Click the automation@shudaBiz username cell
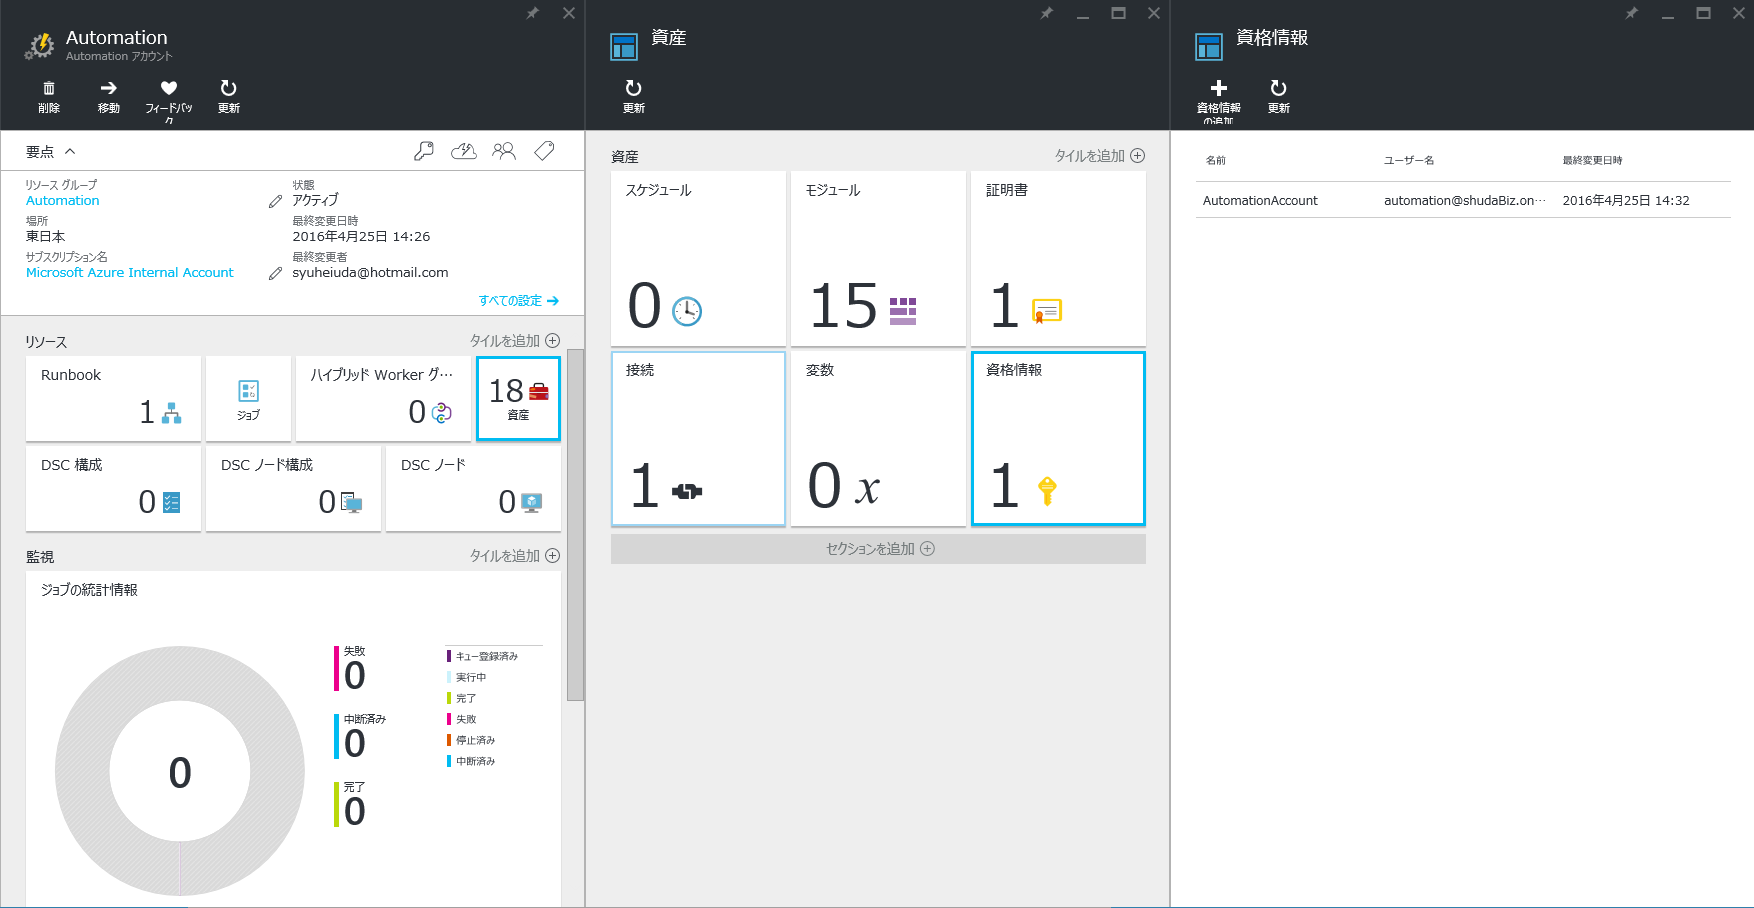The image size is (1754, 908). 1464,201
